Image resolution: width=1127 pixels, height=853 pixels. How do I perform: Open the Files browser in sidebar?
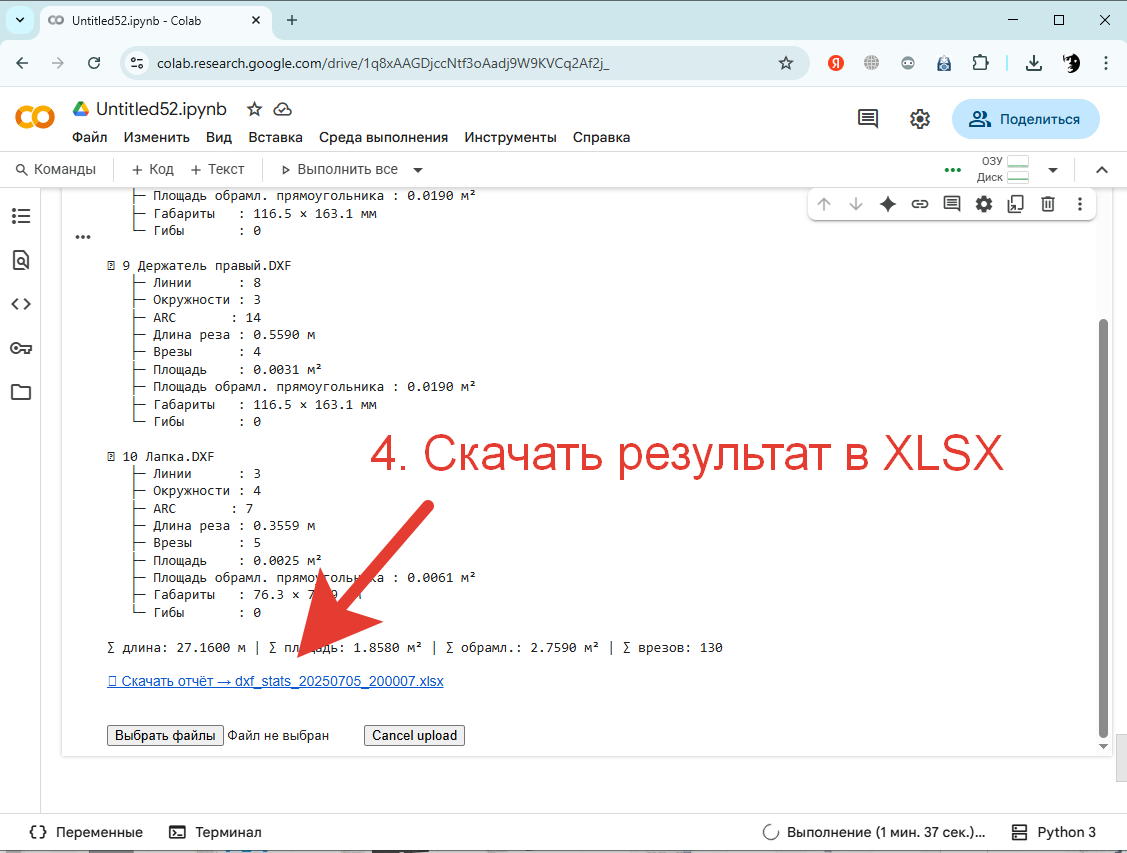(21, 392)
